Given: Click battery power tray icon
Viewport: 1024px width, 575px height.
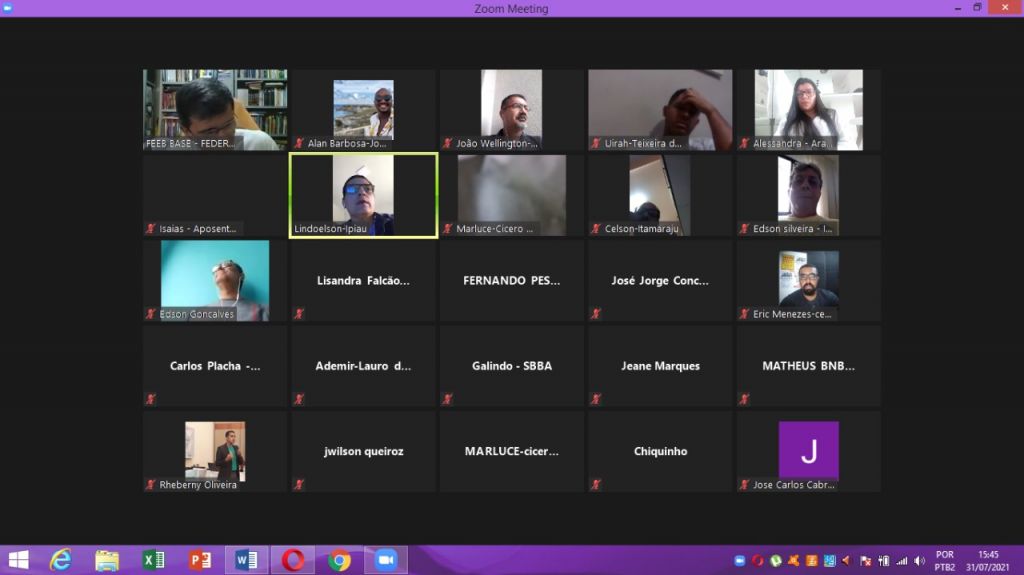Looking at the screenshot, I should (884, 561).
